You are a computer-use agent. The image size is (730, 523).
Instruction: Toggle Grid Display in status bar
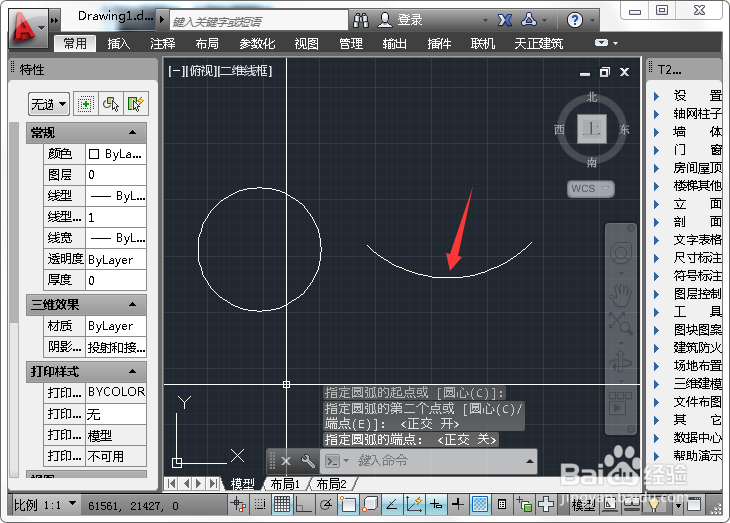click(282, 504)
